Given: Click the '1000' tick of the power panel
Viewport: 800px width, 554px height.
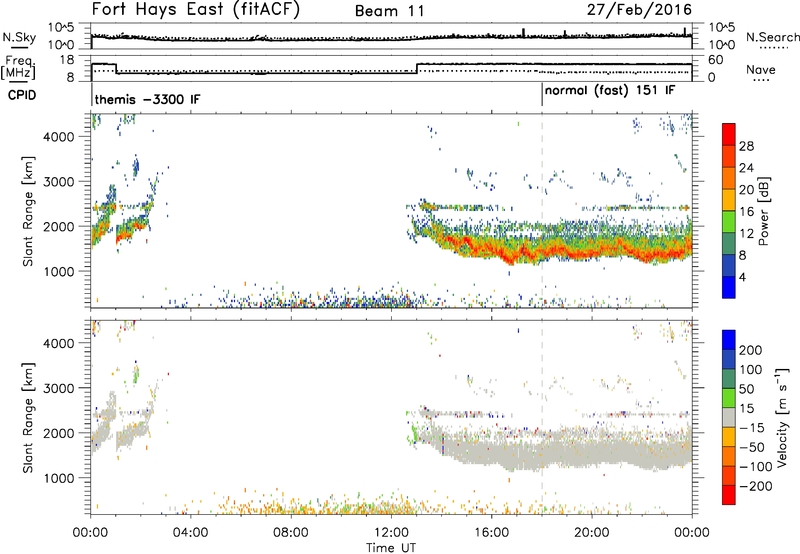Looking at the screenshot, I should 58,271.
